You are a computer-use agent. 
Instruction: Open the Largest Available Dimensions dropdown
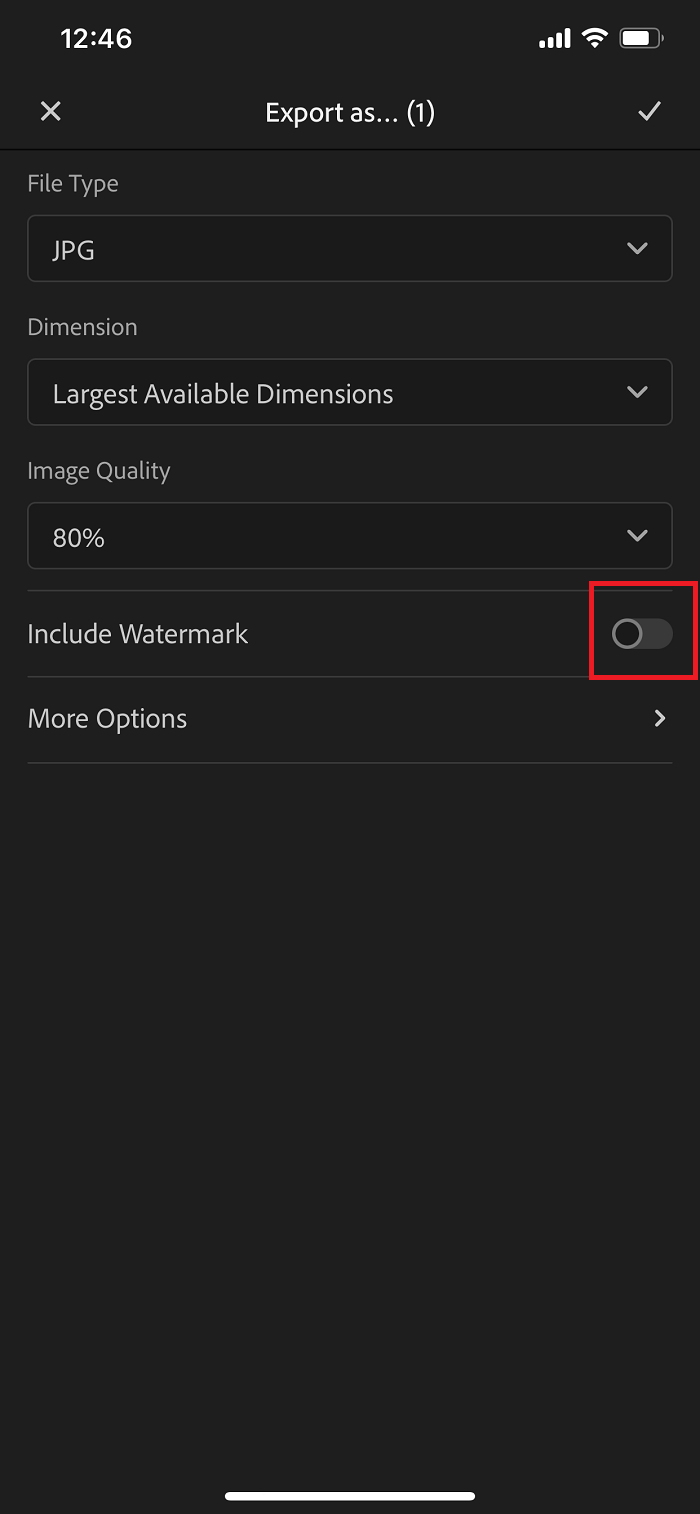click(350, 392)
